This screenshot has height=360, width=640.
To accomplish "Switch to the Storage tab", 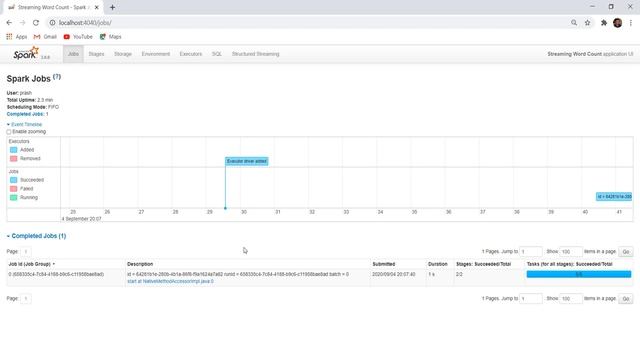I will point(123,54).
